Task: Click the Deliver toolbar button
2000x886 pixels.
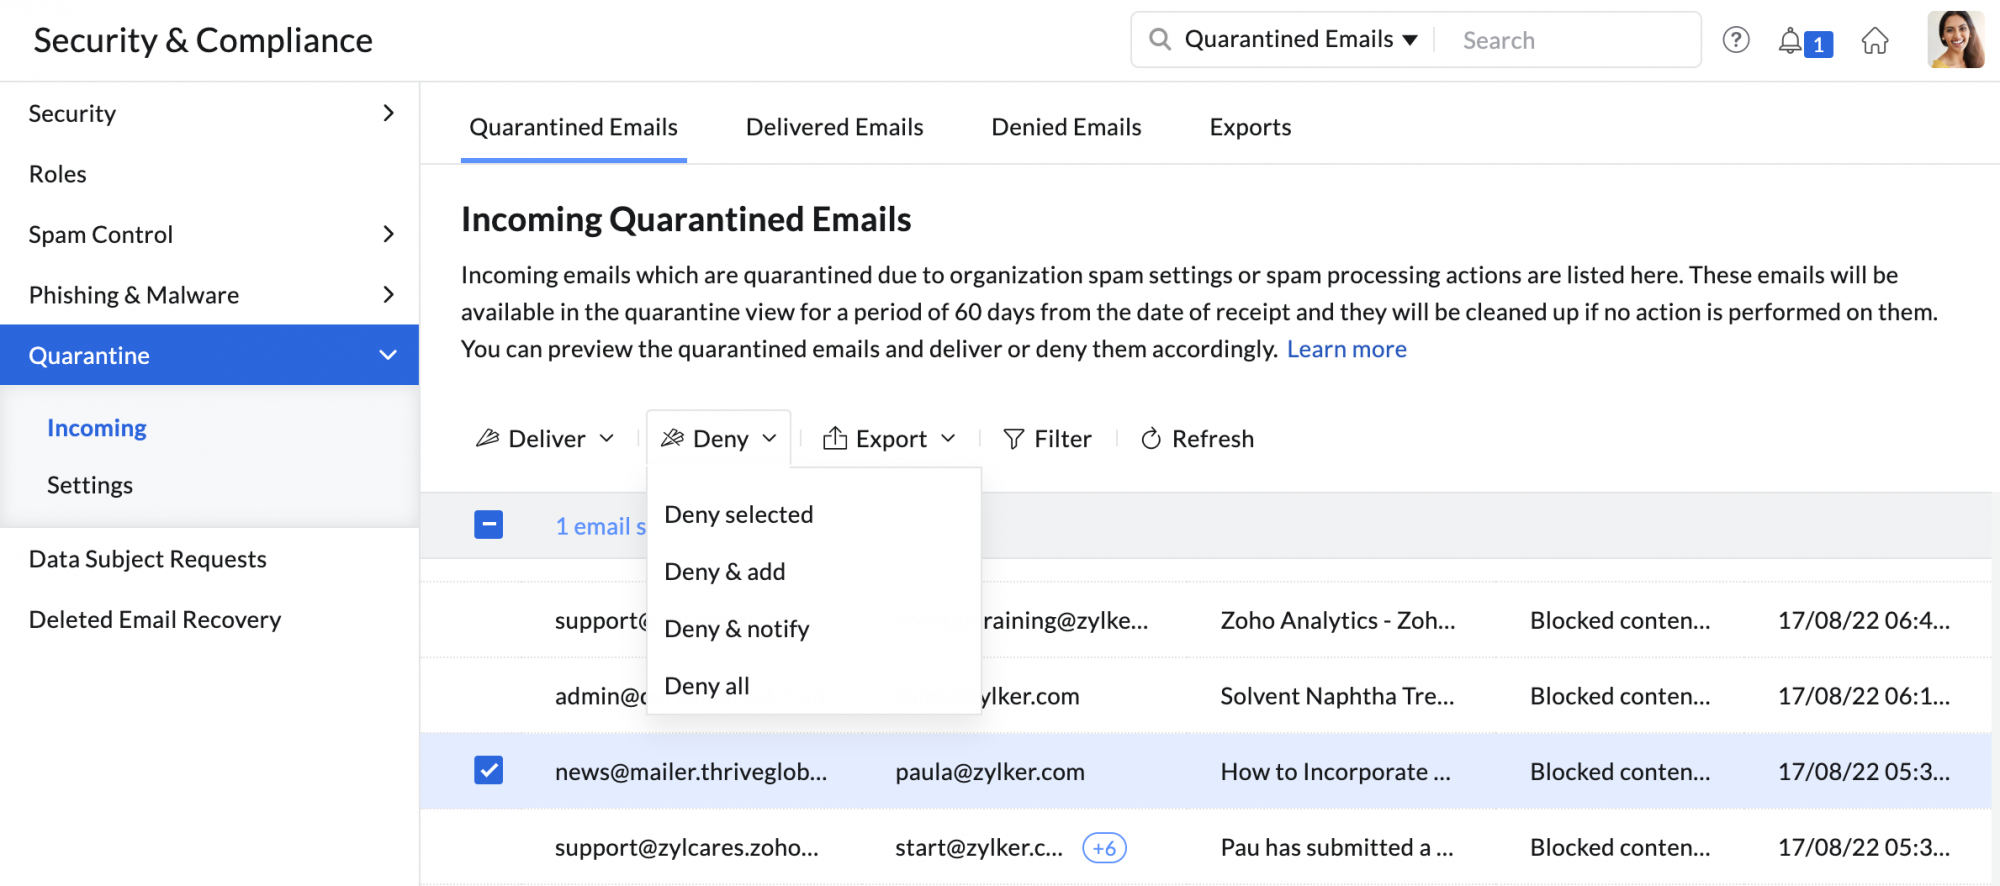Action: 545,439
